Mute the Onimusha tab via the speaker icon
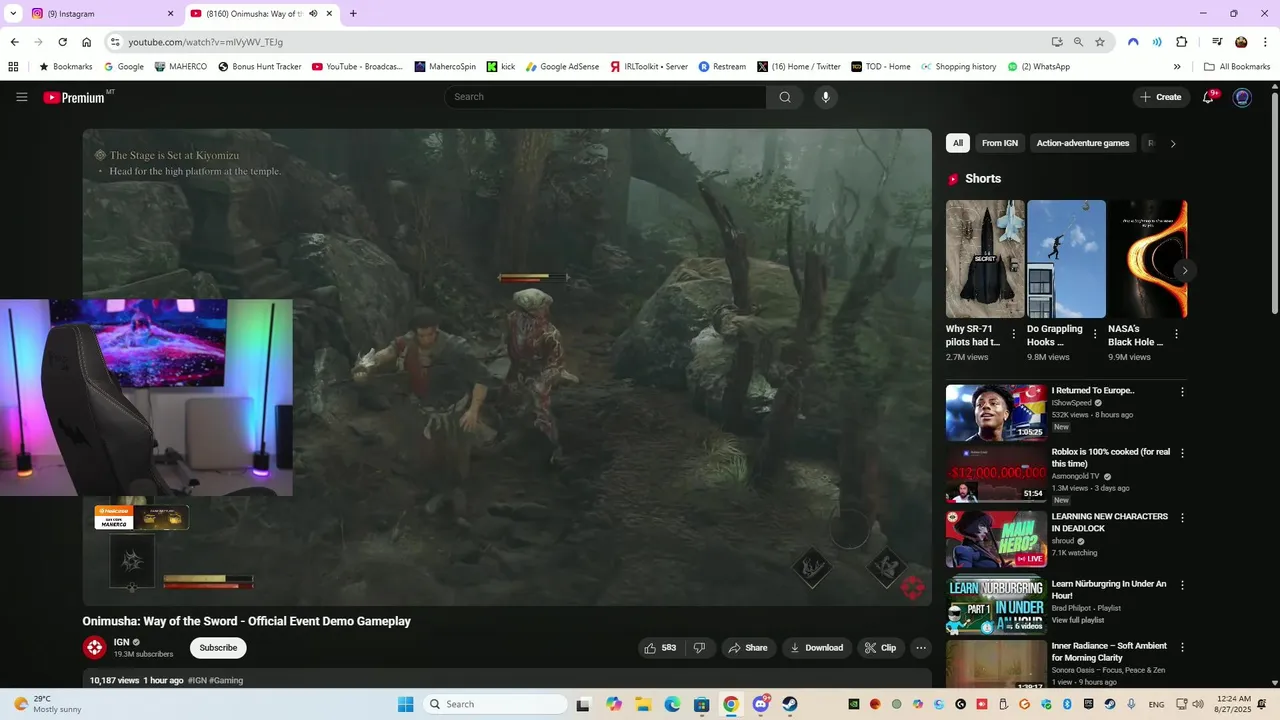1280x720 pixels. pos(313,14)
